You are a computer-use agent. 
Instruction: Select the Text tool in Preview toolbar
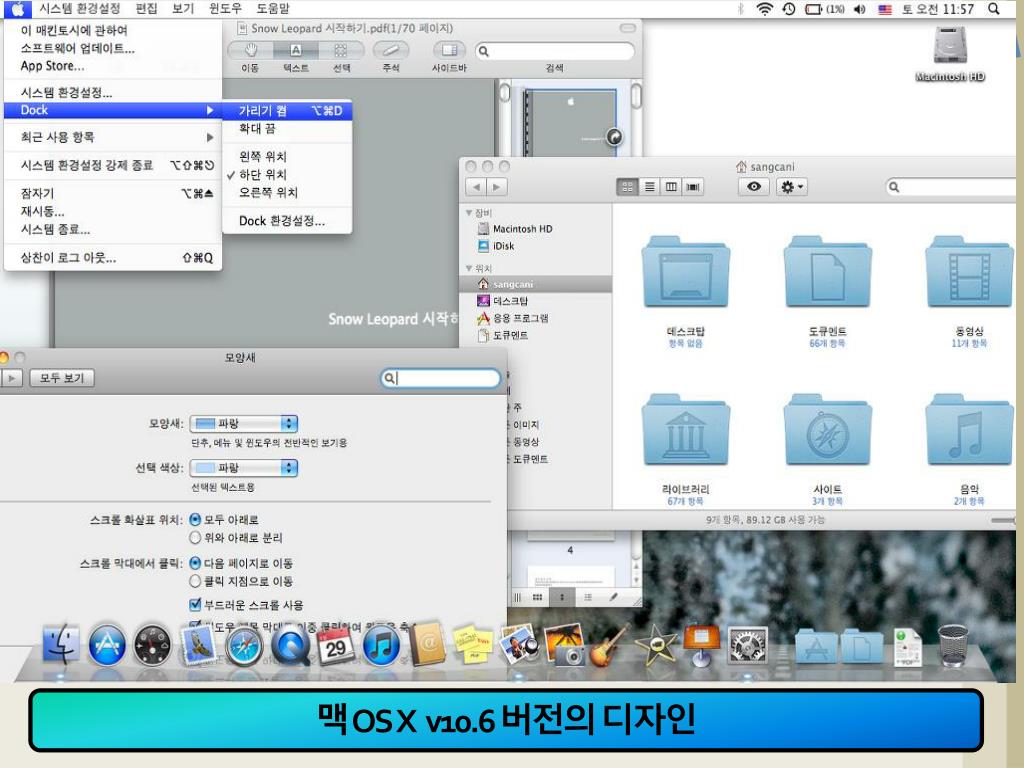coord(296,50)
